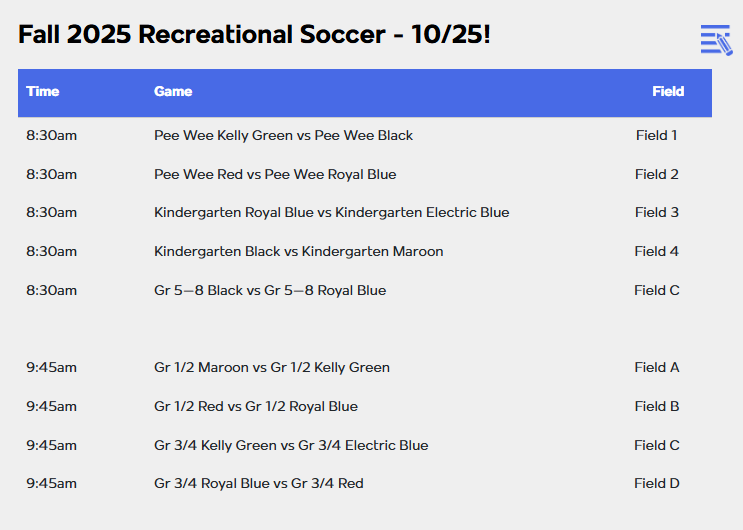Click the Fall 2025 Recreational Soccer heading
The height and width of the screenshot is (530, 743).
(254, 35)
